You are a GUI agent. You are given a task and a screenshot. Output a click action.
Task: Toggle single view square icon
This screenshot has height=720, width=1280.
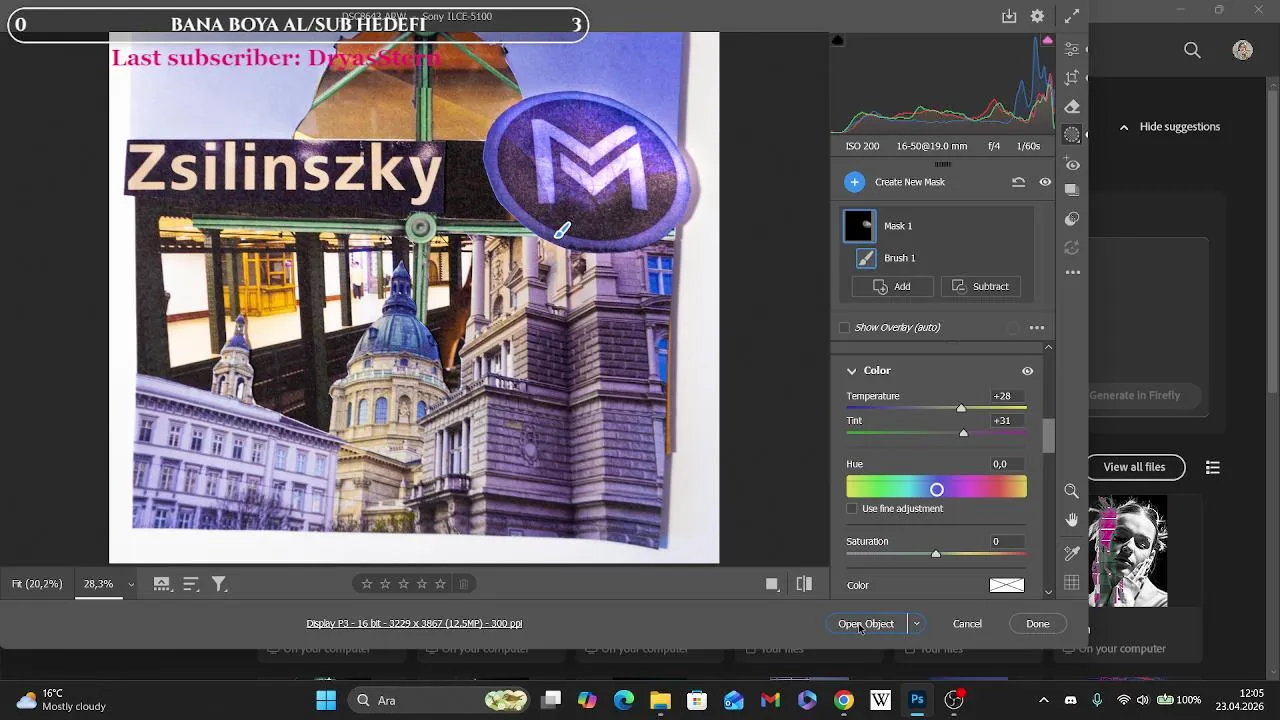772,584
